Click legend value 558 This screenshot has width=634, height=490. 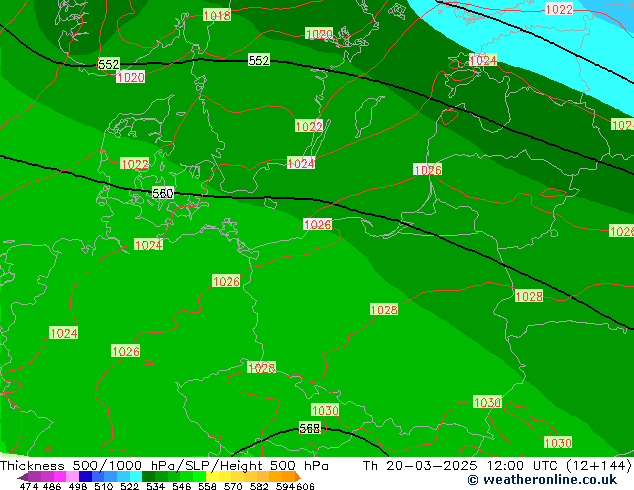(x=207, y=486)
